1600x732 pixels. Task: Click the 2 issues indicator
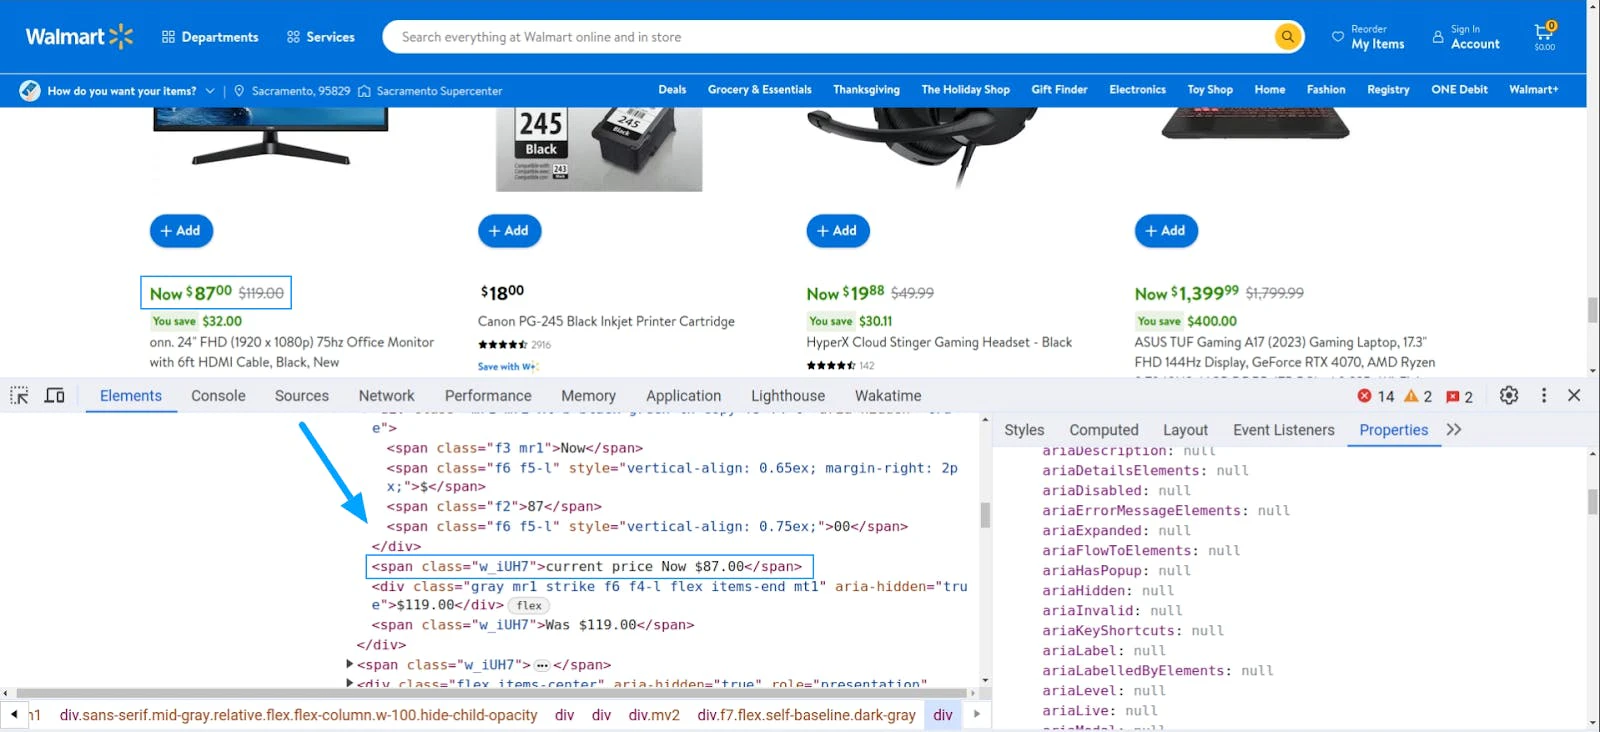(1460, 396)
